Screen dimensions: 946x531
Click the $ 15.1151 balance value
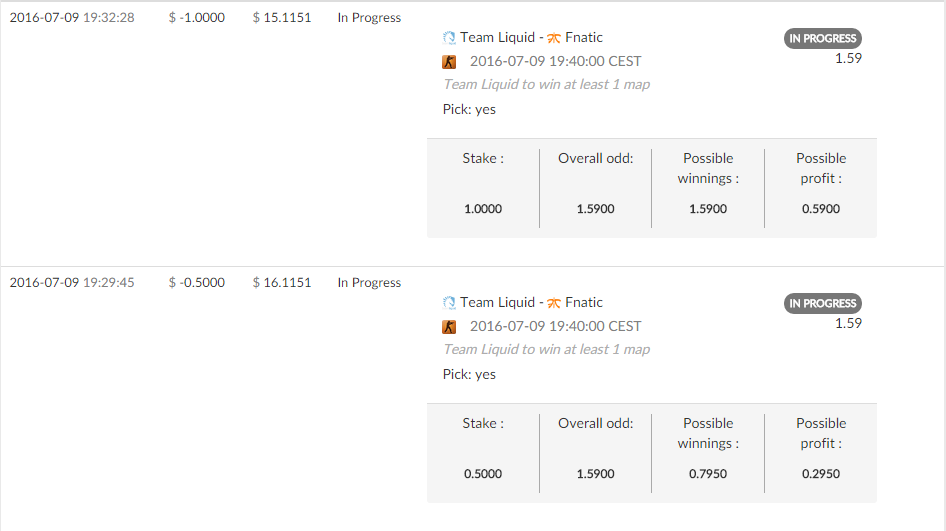click(x=282, y=18)
